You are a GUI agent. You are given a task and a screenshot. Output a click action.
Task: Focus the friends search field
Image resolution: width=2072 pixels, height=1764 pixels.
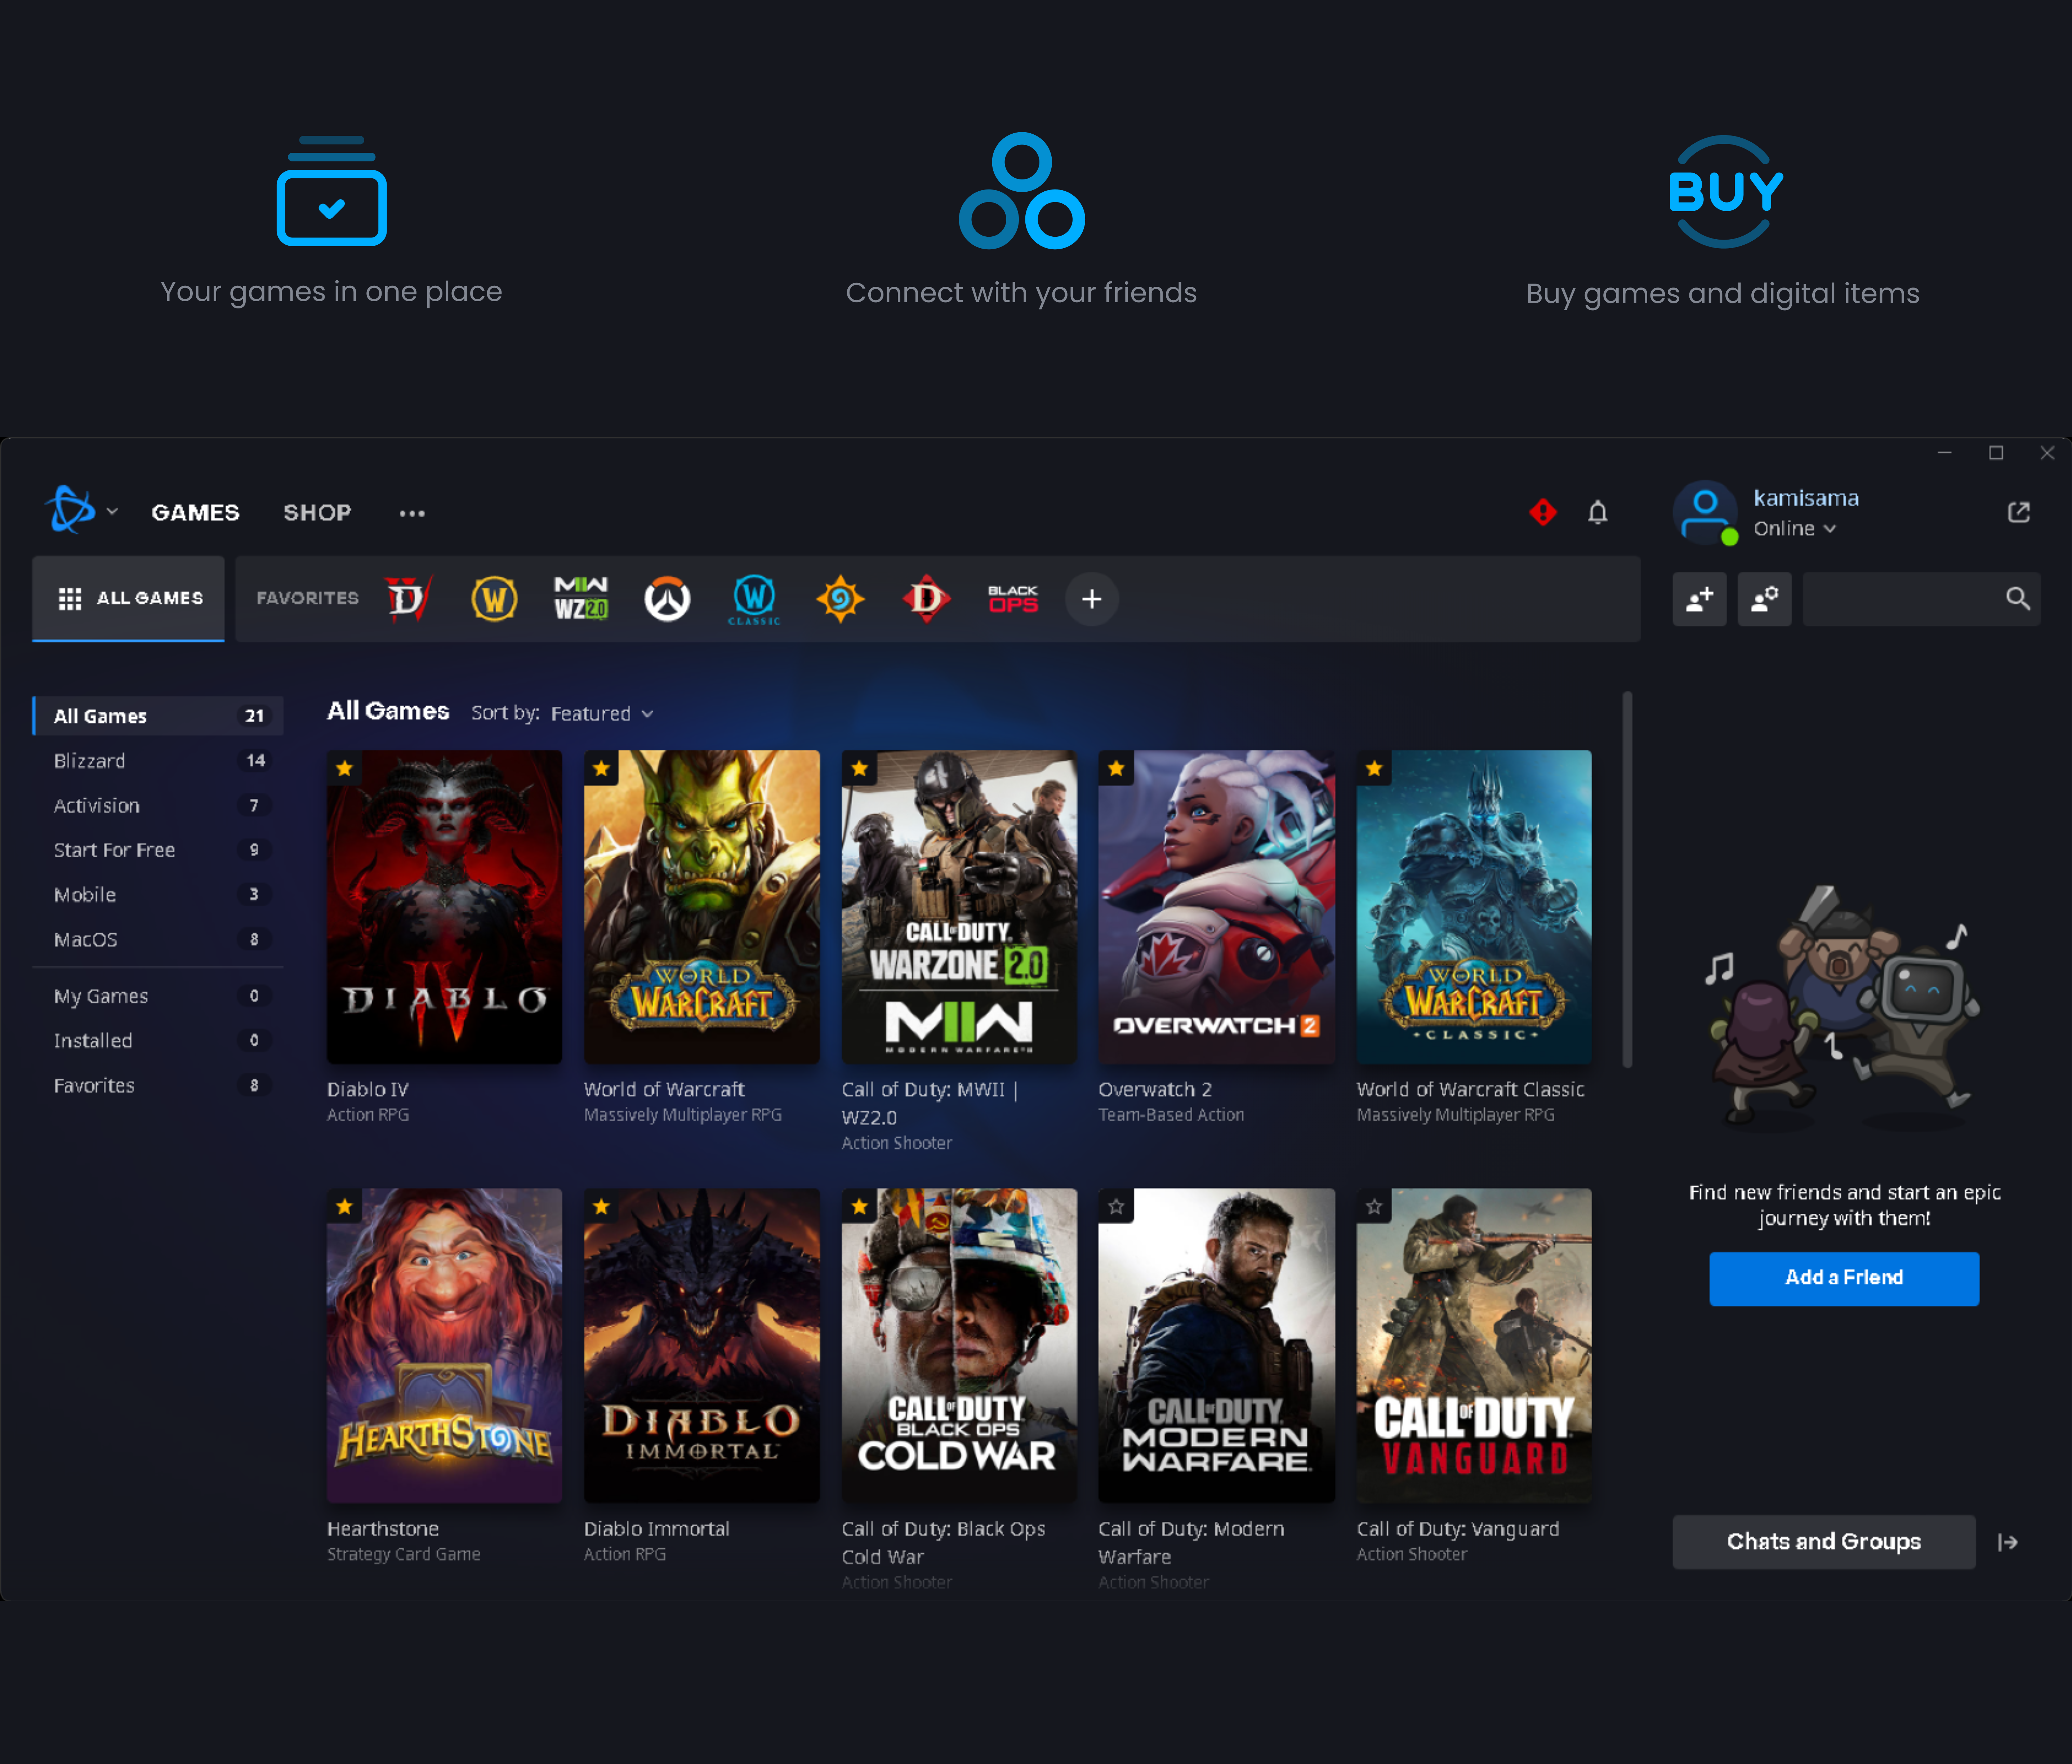[x=1921, y=599]
